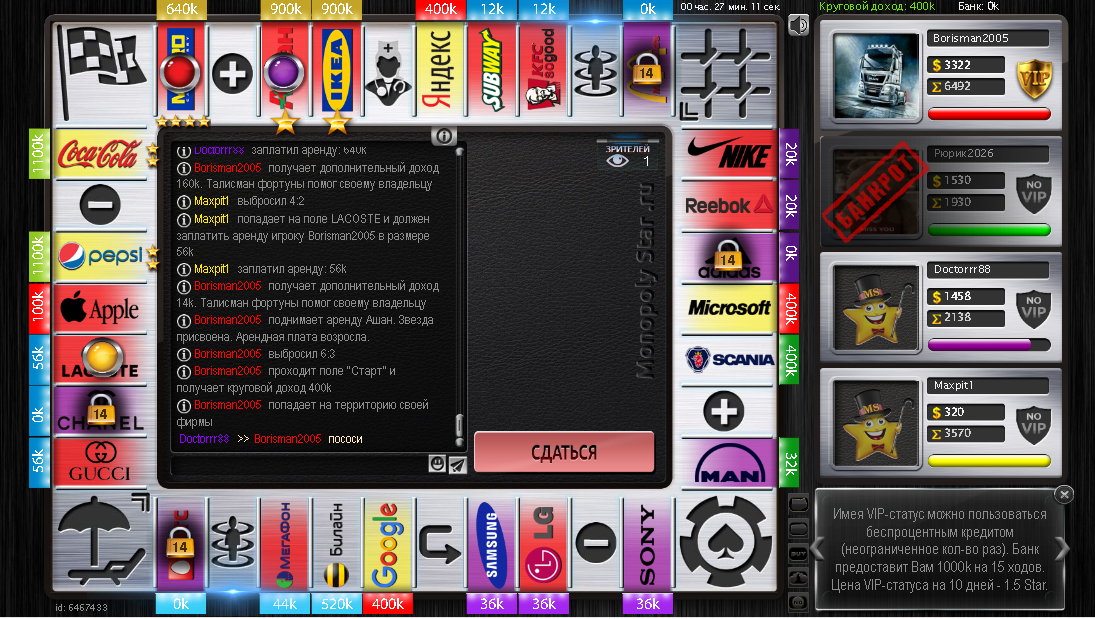The width and height of the screenshot is (1095, 619).
Task: Open the Яндекс property cell
Action: pos(440,72)
